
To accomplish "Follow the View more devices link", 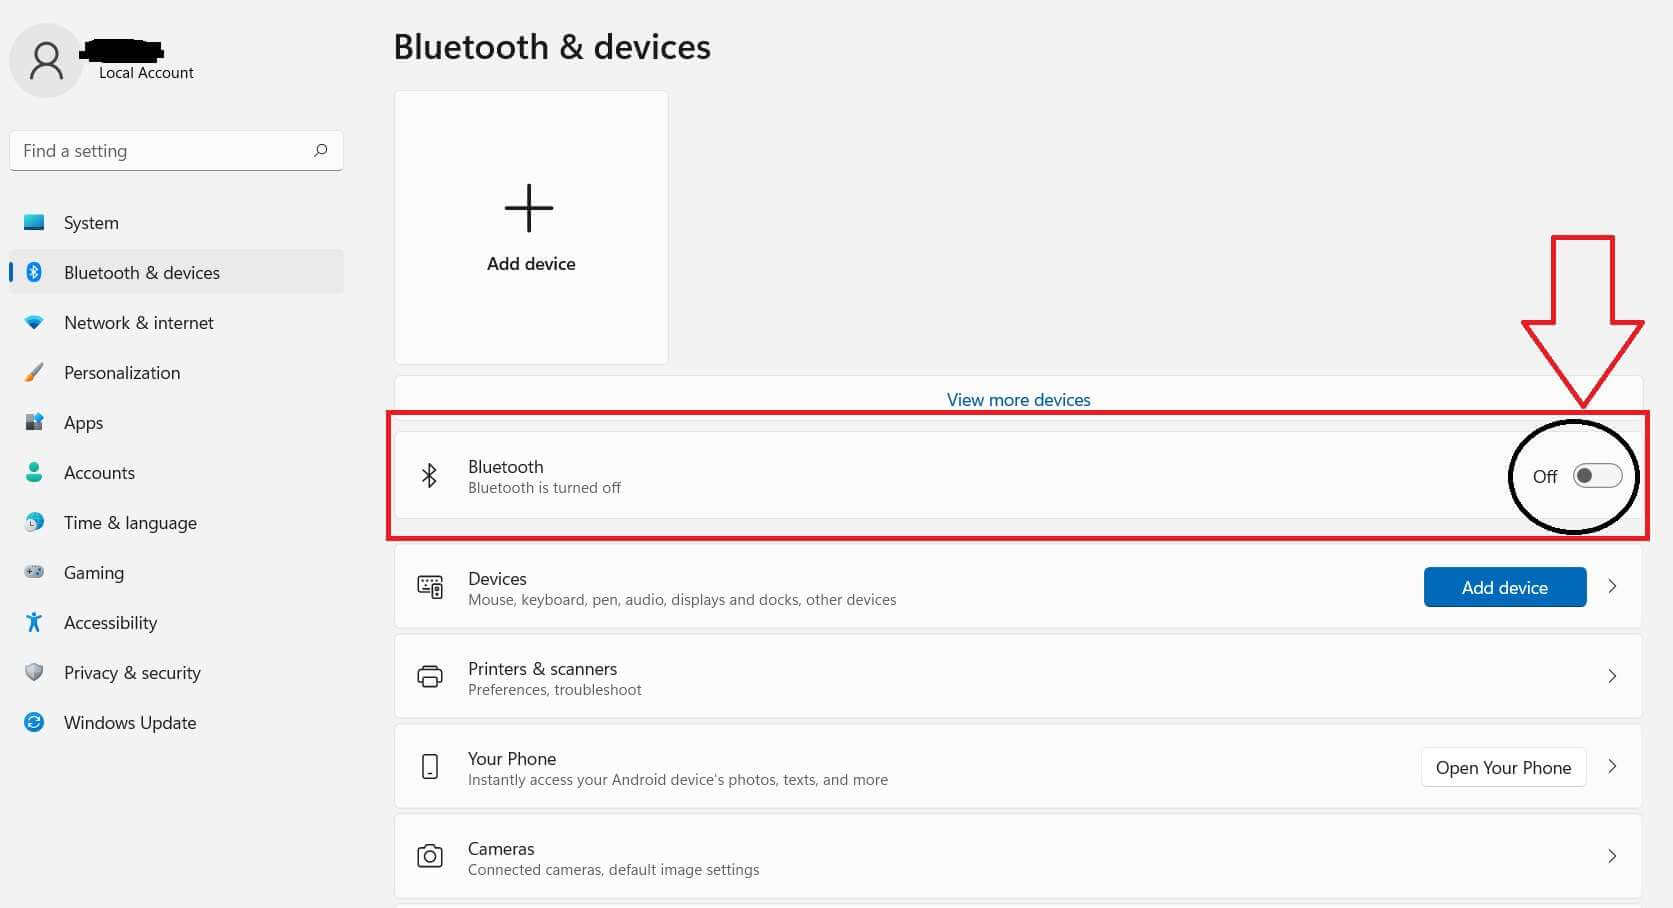I will [1018, 400].
